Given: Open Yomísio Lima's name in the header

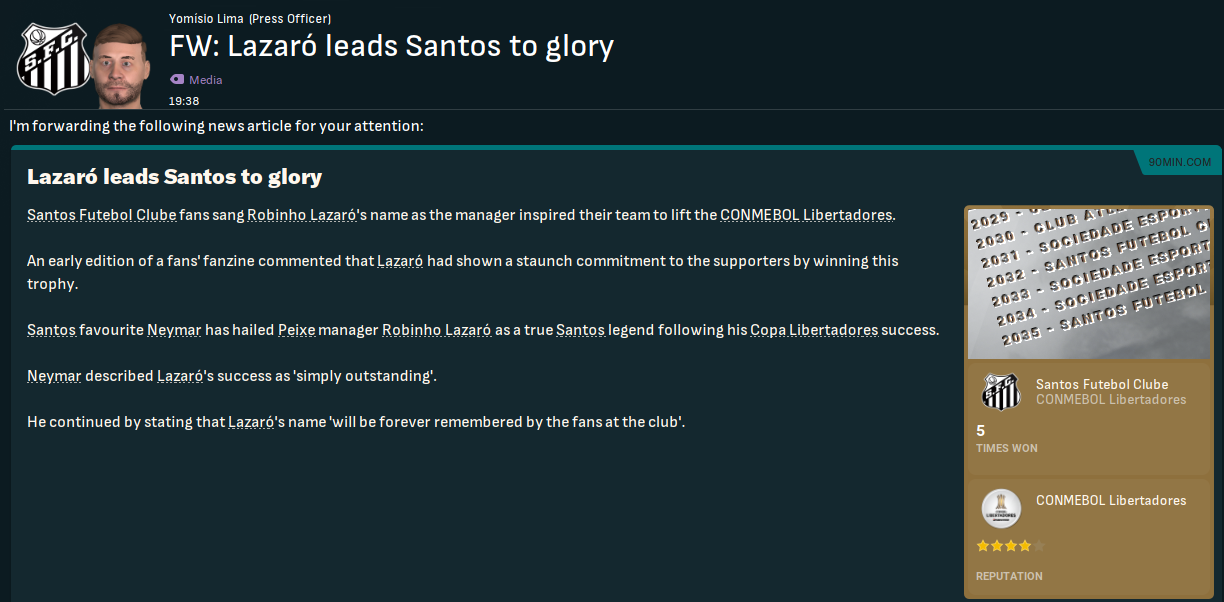Looking at the screenshot, I should tap(207, 19).
